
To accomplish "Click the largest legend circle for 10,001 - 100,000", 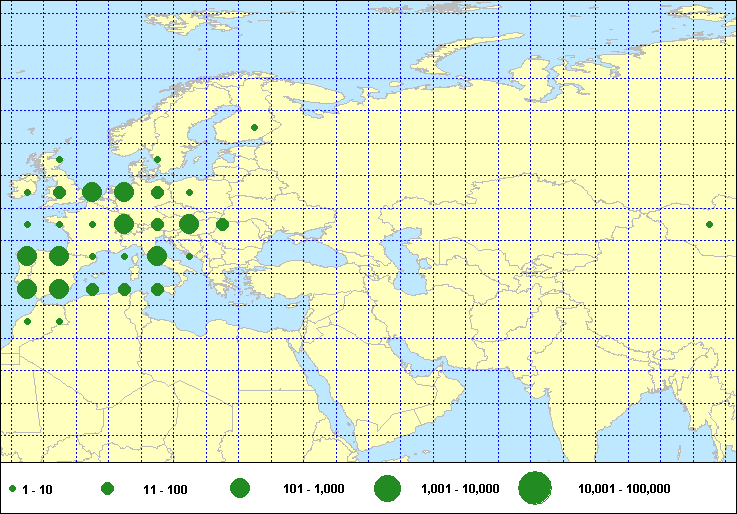I will (535, 488).
